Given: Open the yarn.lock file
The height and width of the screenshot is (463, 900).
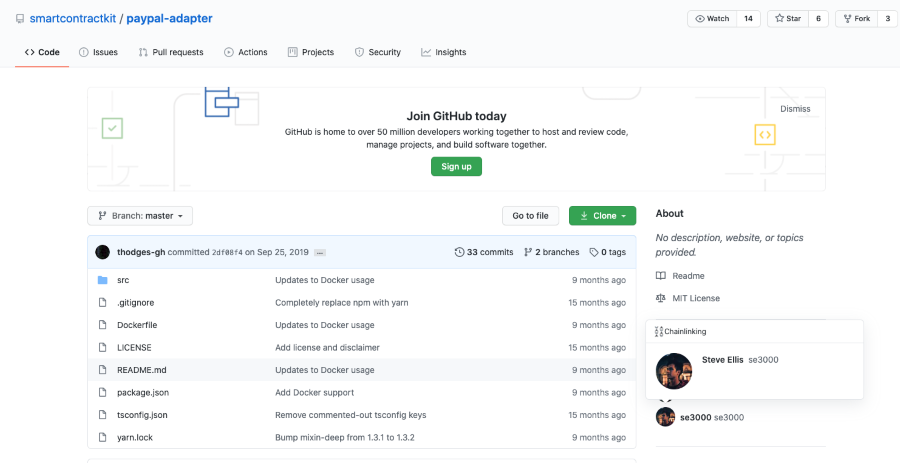Looking at the screenshot, I should click(x=135, y=437).
